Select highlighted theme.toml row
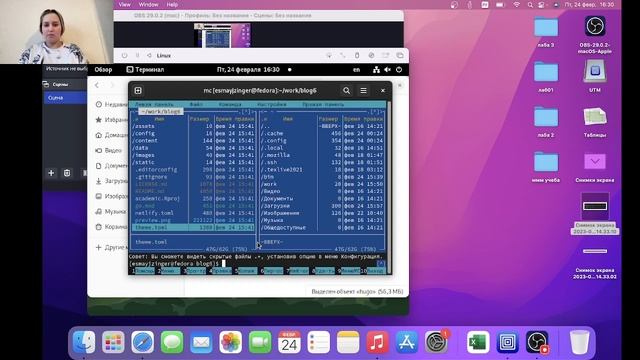The height and width of the screenshot is (360, 640). tap(193, 227)
